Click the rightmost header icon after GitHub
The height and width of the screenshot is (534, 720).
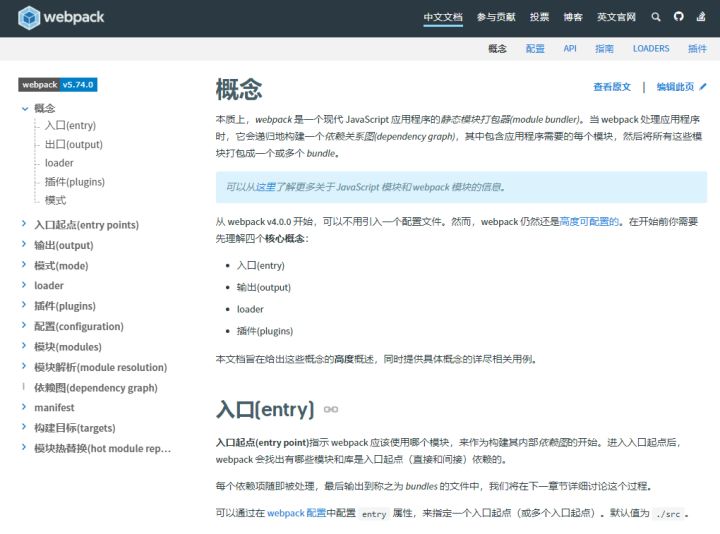[x=701, y=17]
